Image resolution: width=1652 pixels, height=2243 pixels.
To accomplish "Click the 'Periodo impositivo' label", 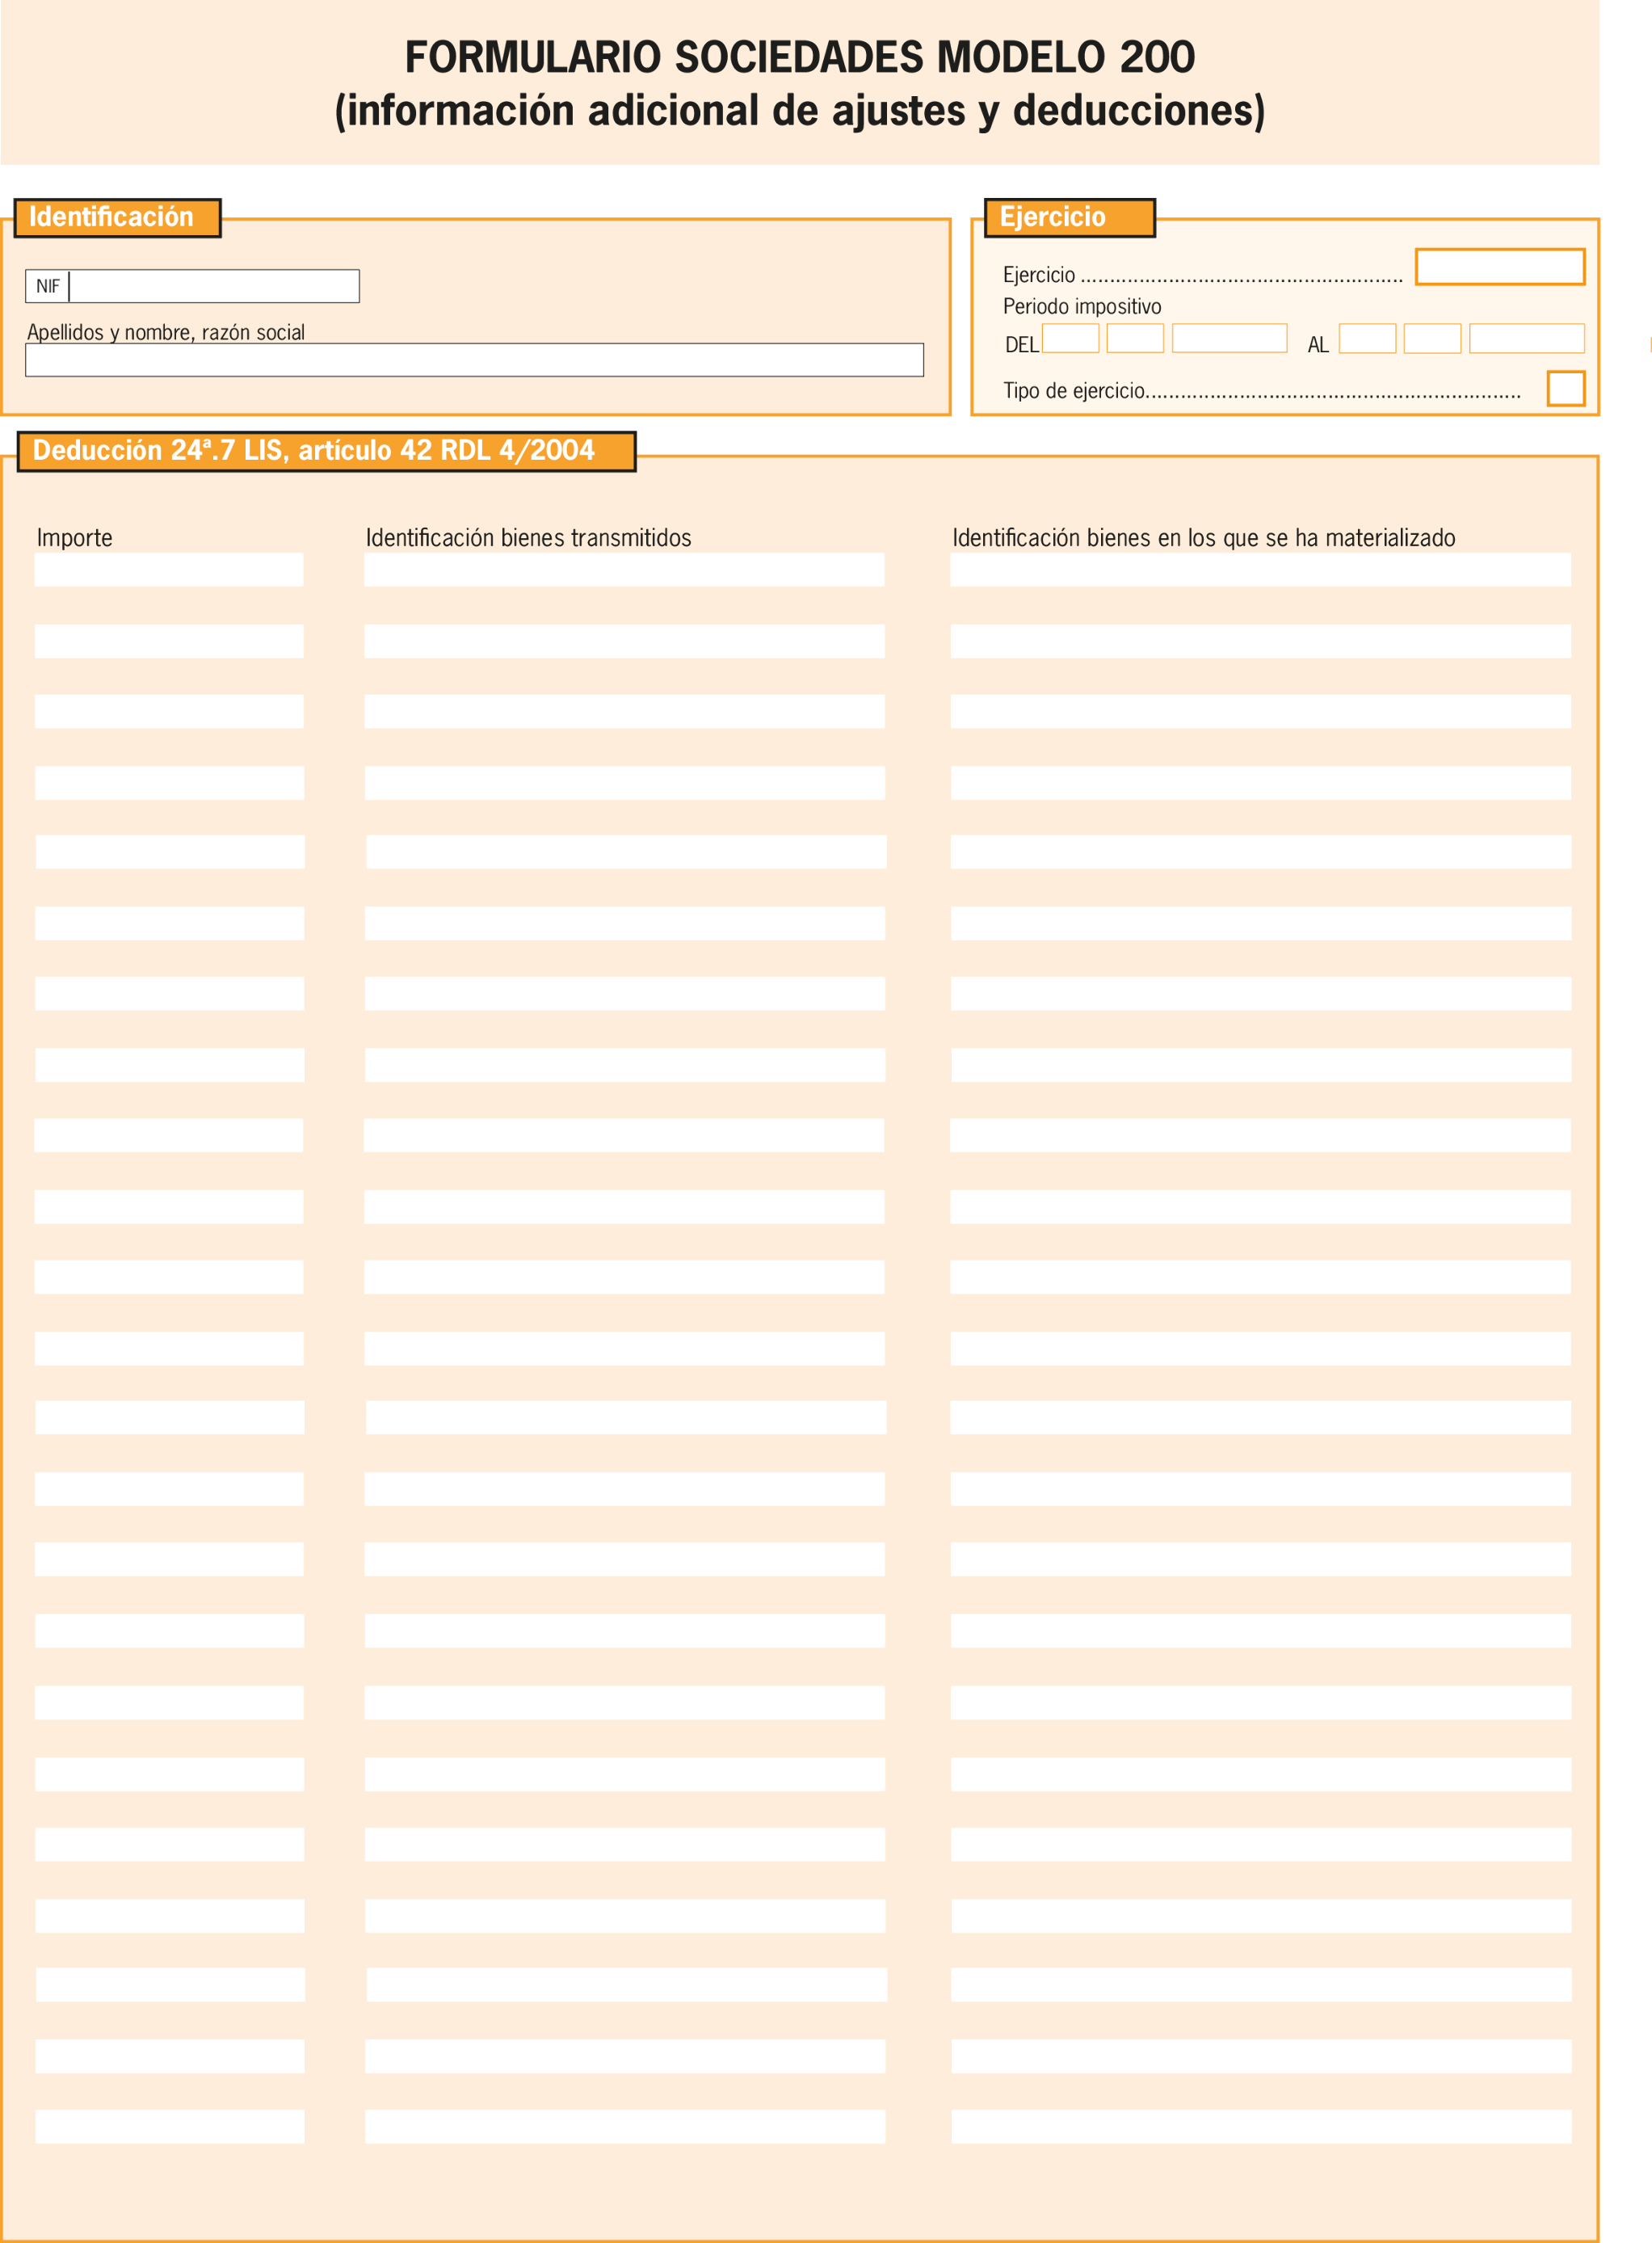I will [1082, 306].
